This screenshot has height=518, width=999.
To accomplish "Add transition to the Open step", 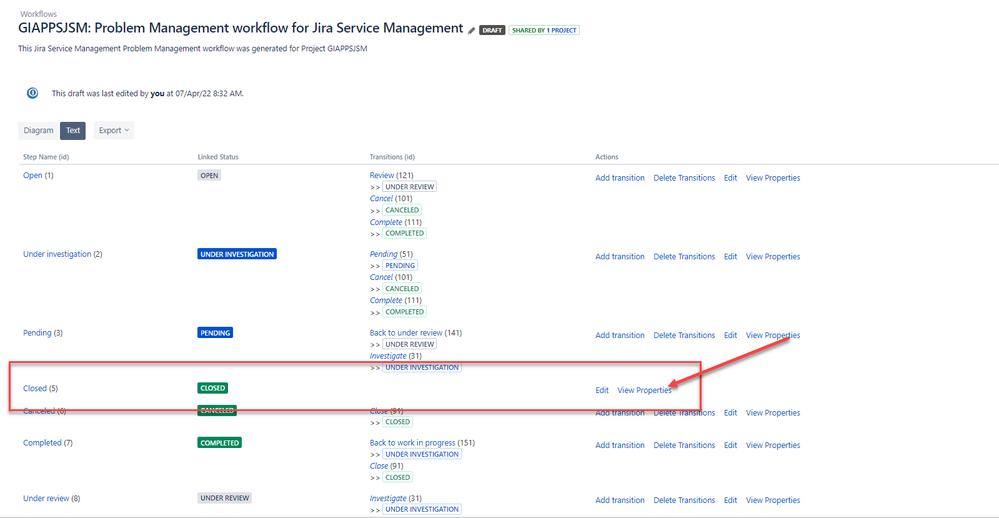I will 620,178.
